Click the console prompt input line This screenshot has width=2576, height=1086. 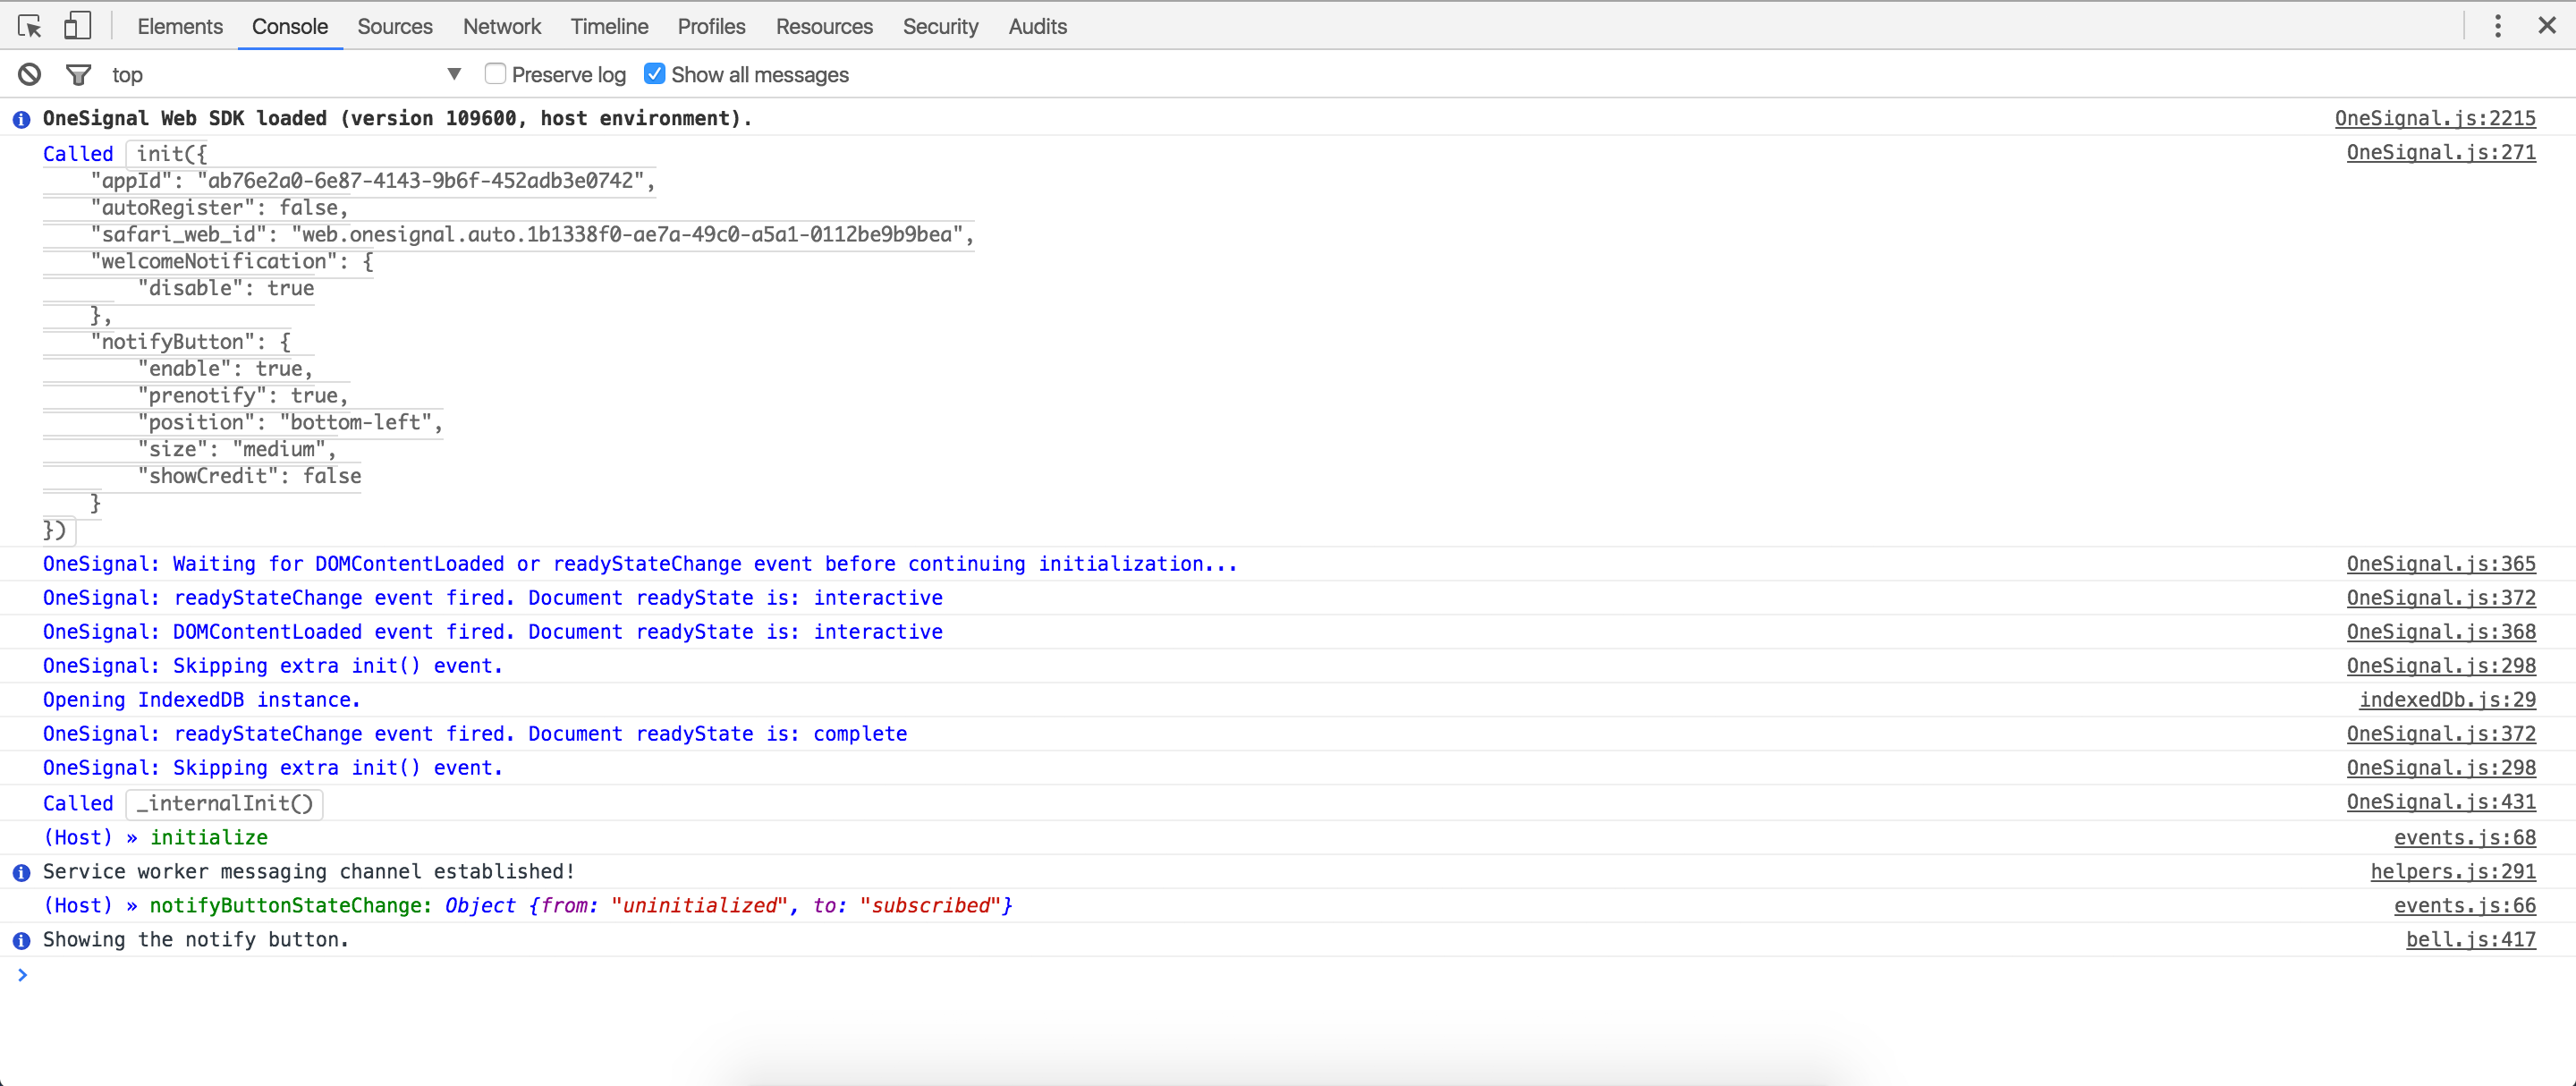point(1288,975)
